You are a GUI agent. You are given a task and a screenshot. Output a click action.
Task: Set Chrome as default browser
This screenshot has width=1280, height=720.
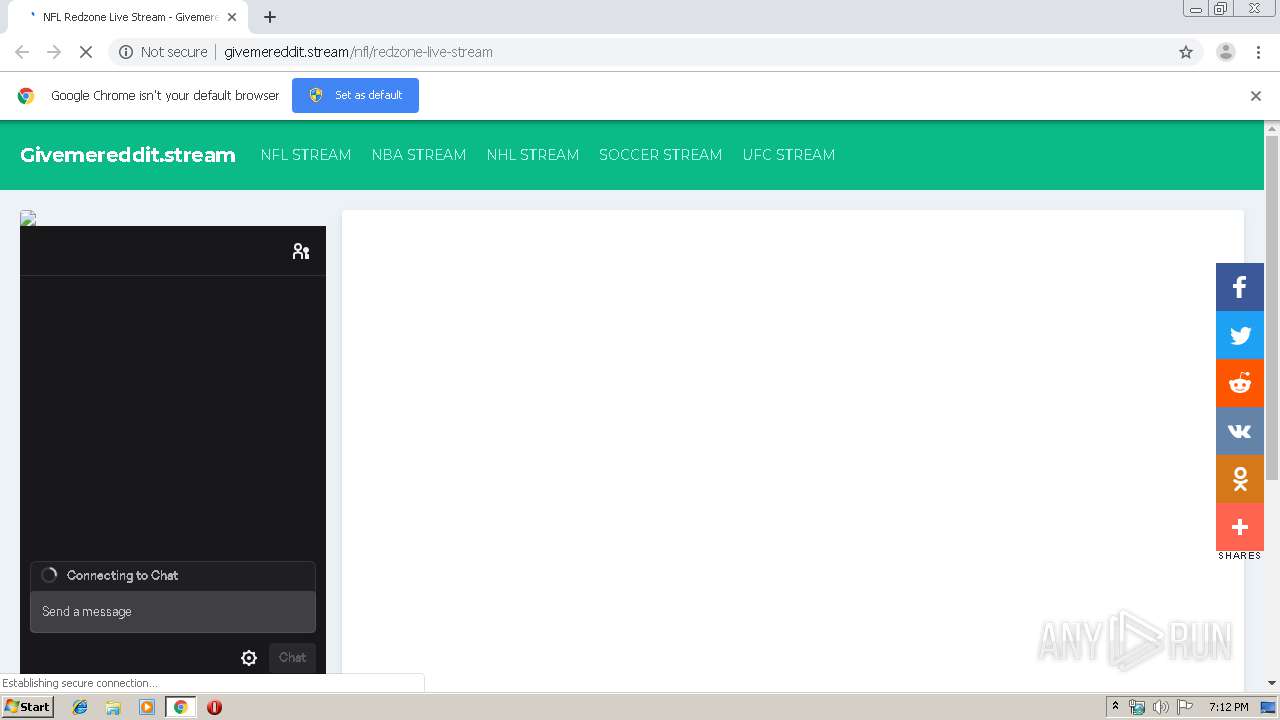click(355, 95)
